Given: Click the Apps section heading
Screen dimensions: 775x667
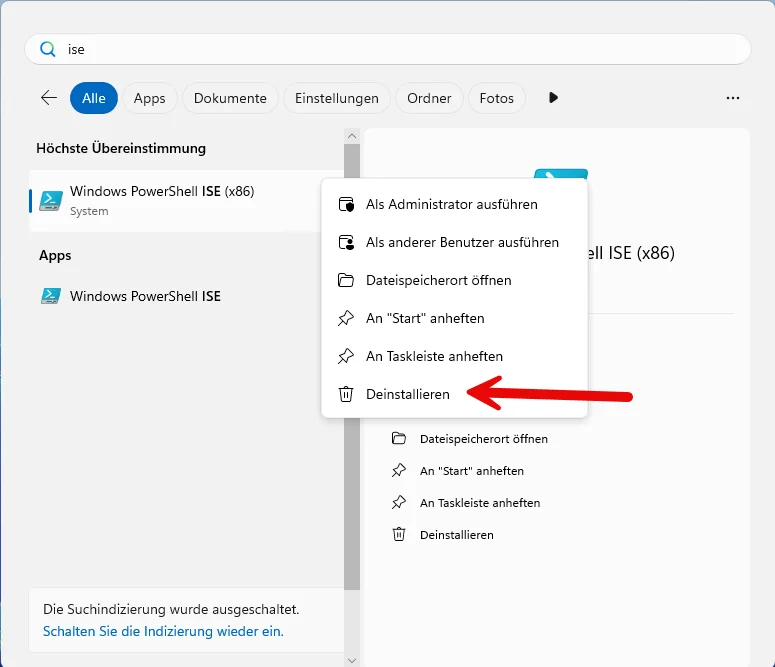Looking at the screenshot, I should 55,256.
